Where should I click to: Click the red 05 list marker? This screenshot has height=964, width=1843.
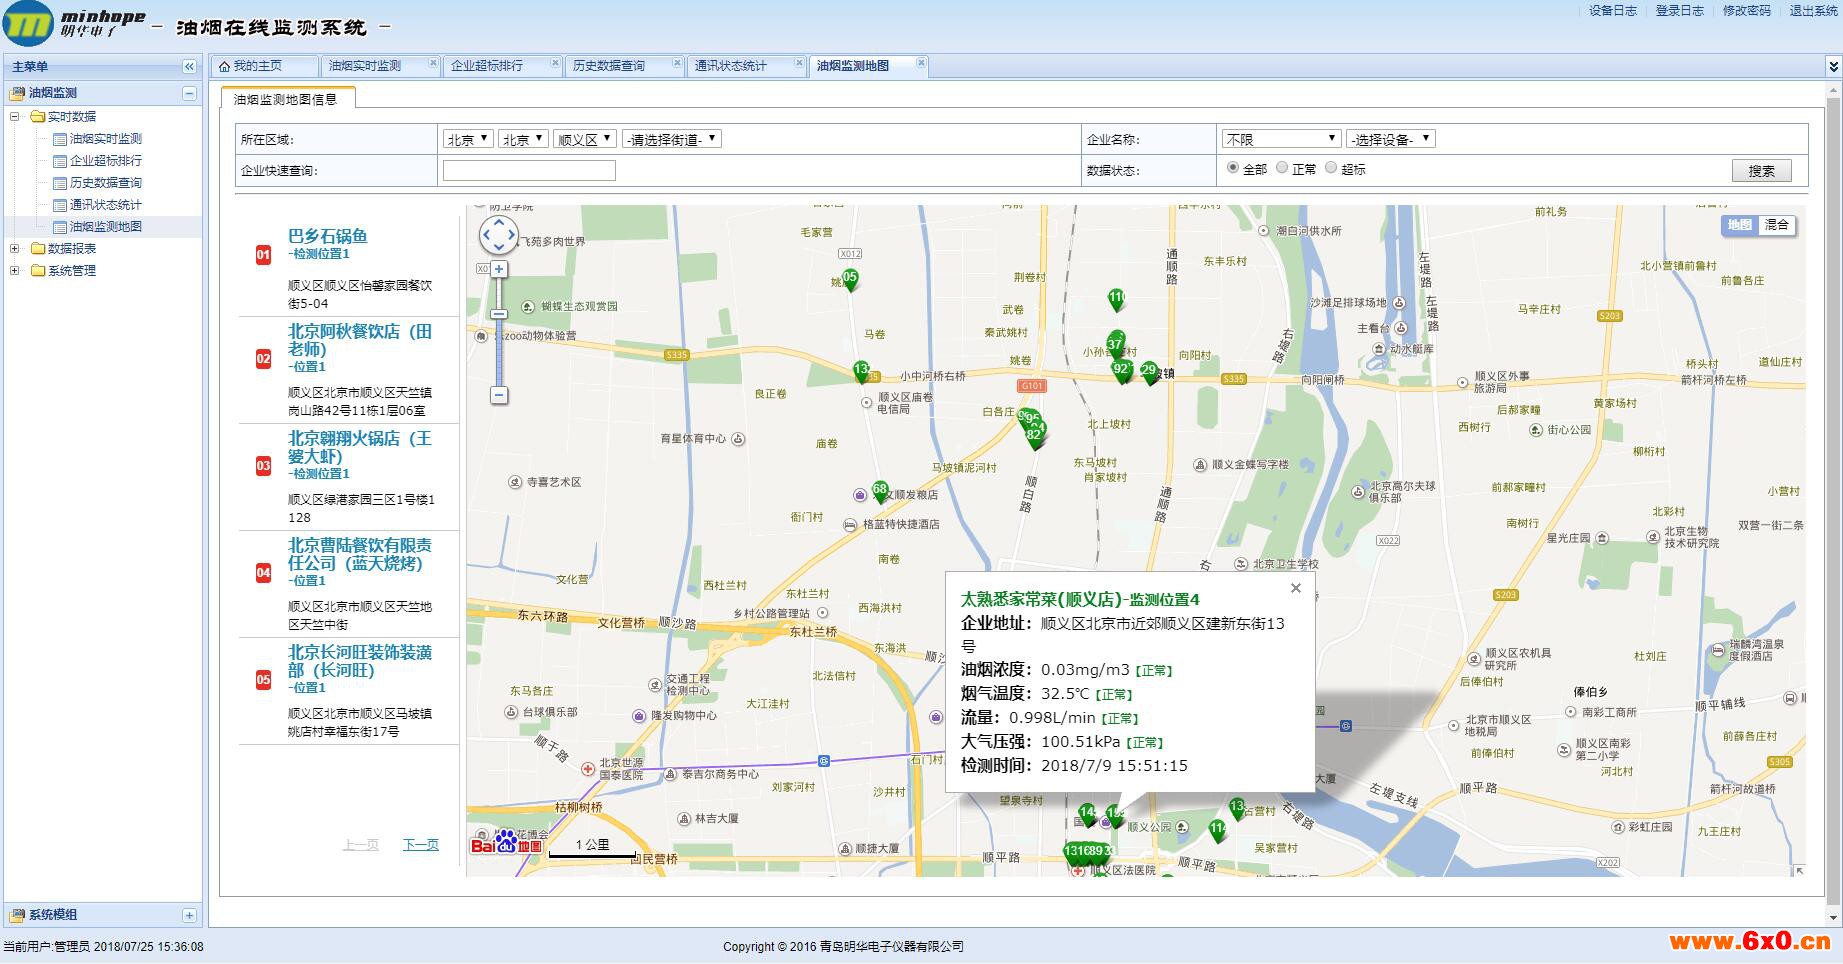pyautogui.click(x=264, y=680)
